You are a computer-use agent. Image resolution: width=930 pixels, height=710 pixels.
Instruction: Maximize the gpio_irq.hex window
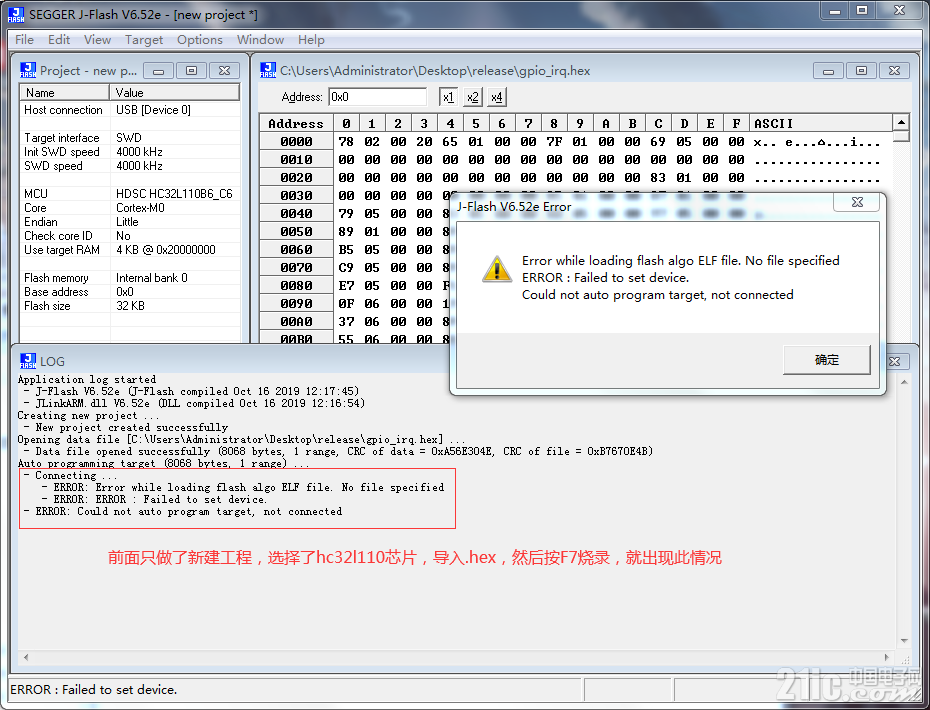tap(861, 71)
